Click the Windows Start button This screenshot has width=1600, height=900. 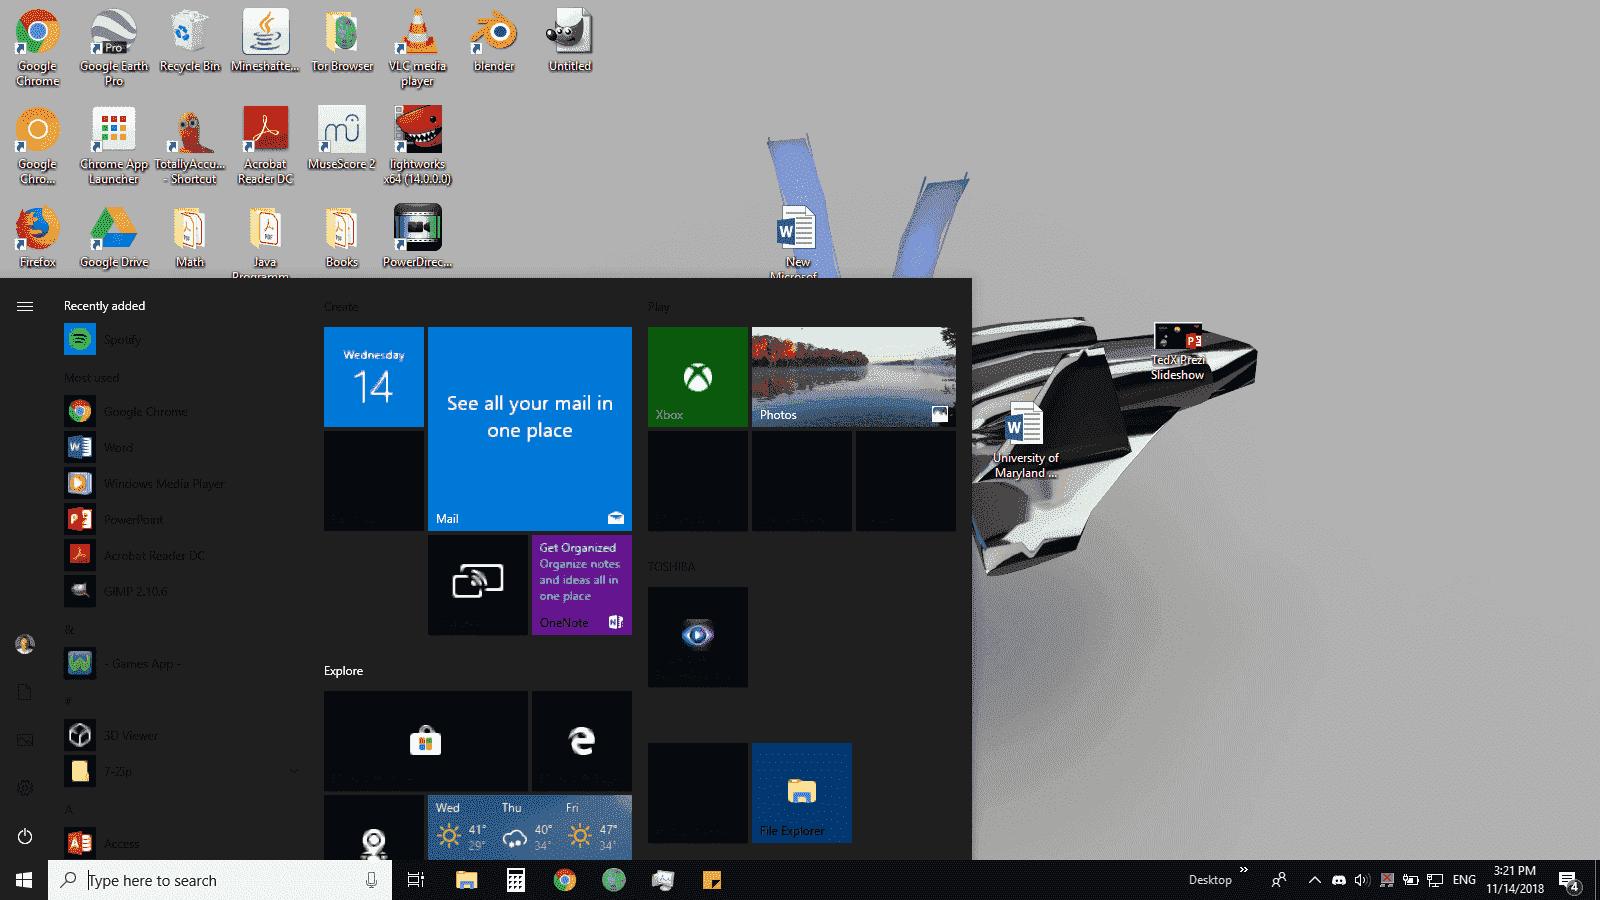coord(24,880)
